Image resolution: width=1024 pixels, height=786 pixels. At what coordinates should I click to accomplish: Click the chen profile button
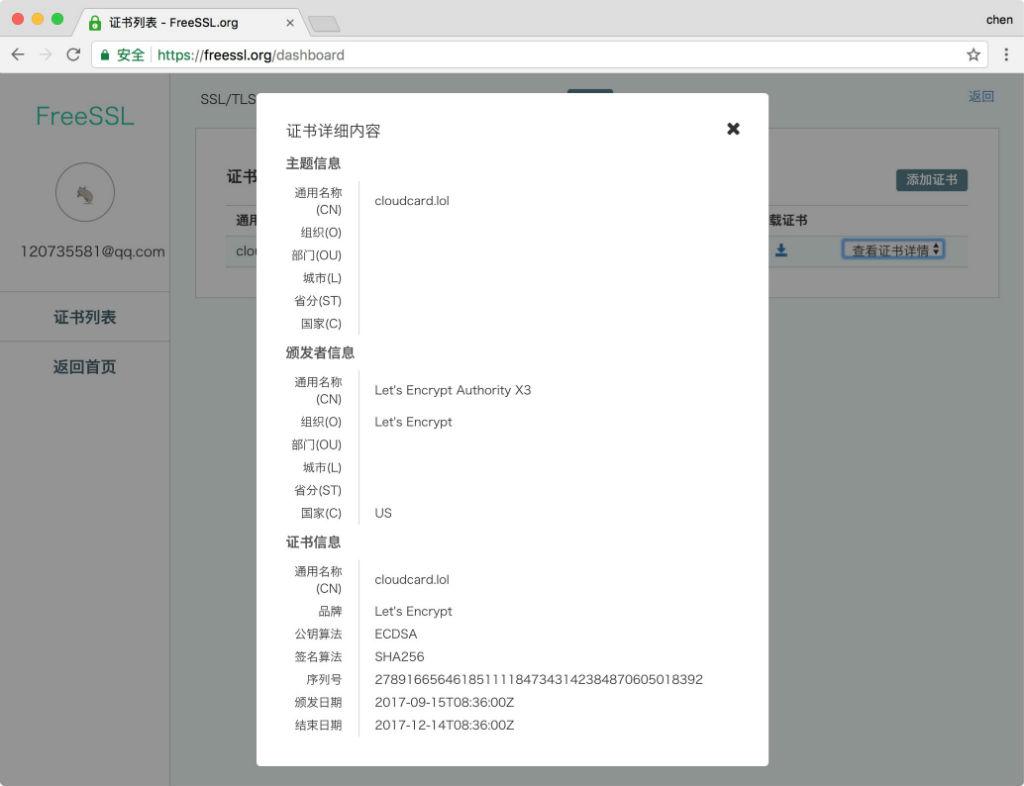point(998,19)
